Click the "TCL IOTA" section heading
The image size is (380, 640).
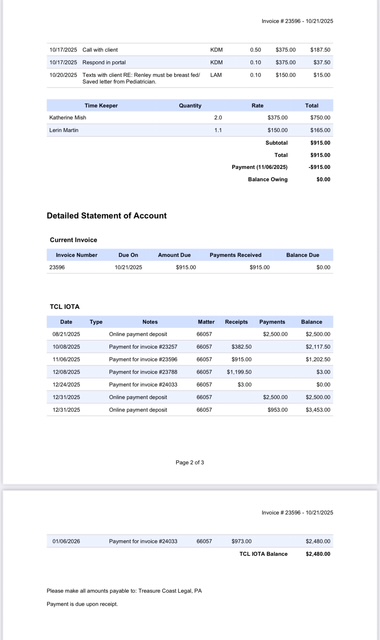click(64, 307)
